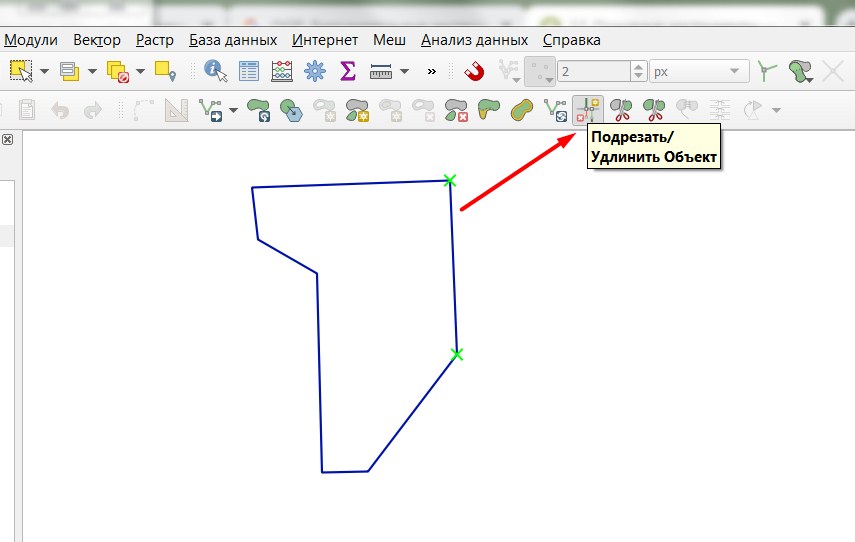Toggle snapping with the red magnet
Screen dimensions: 855x542
point(474,71)
